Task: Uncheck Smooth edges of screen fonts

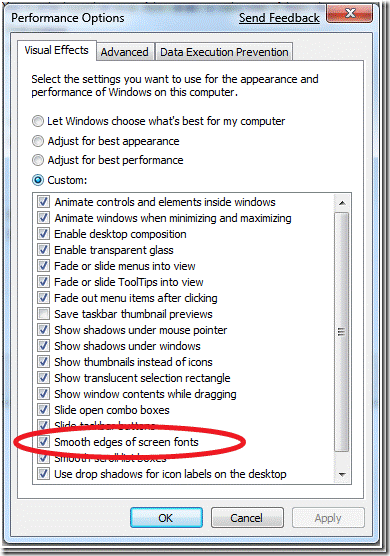Action: (x=43, y=442)
